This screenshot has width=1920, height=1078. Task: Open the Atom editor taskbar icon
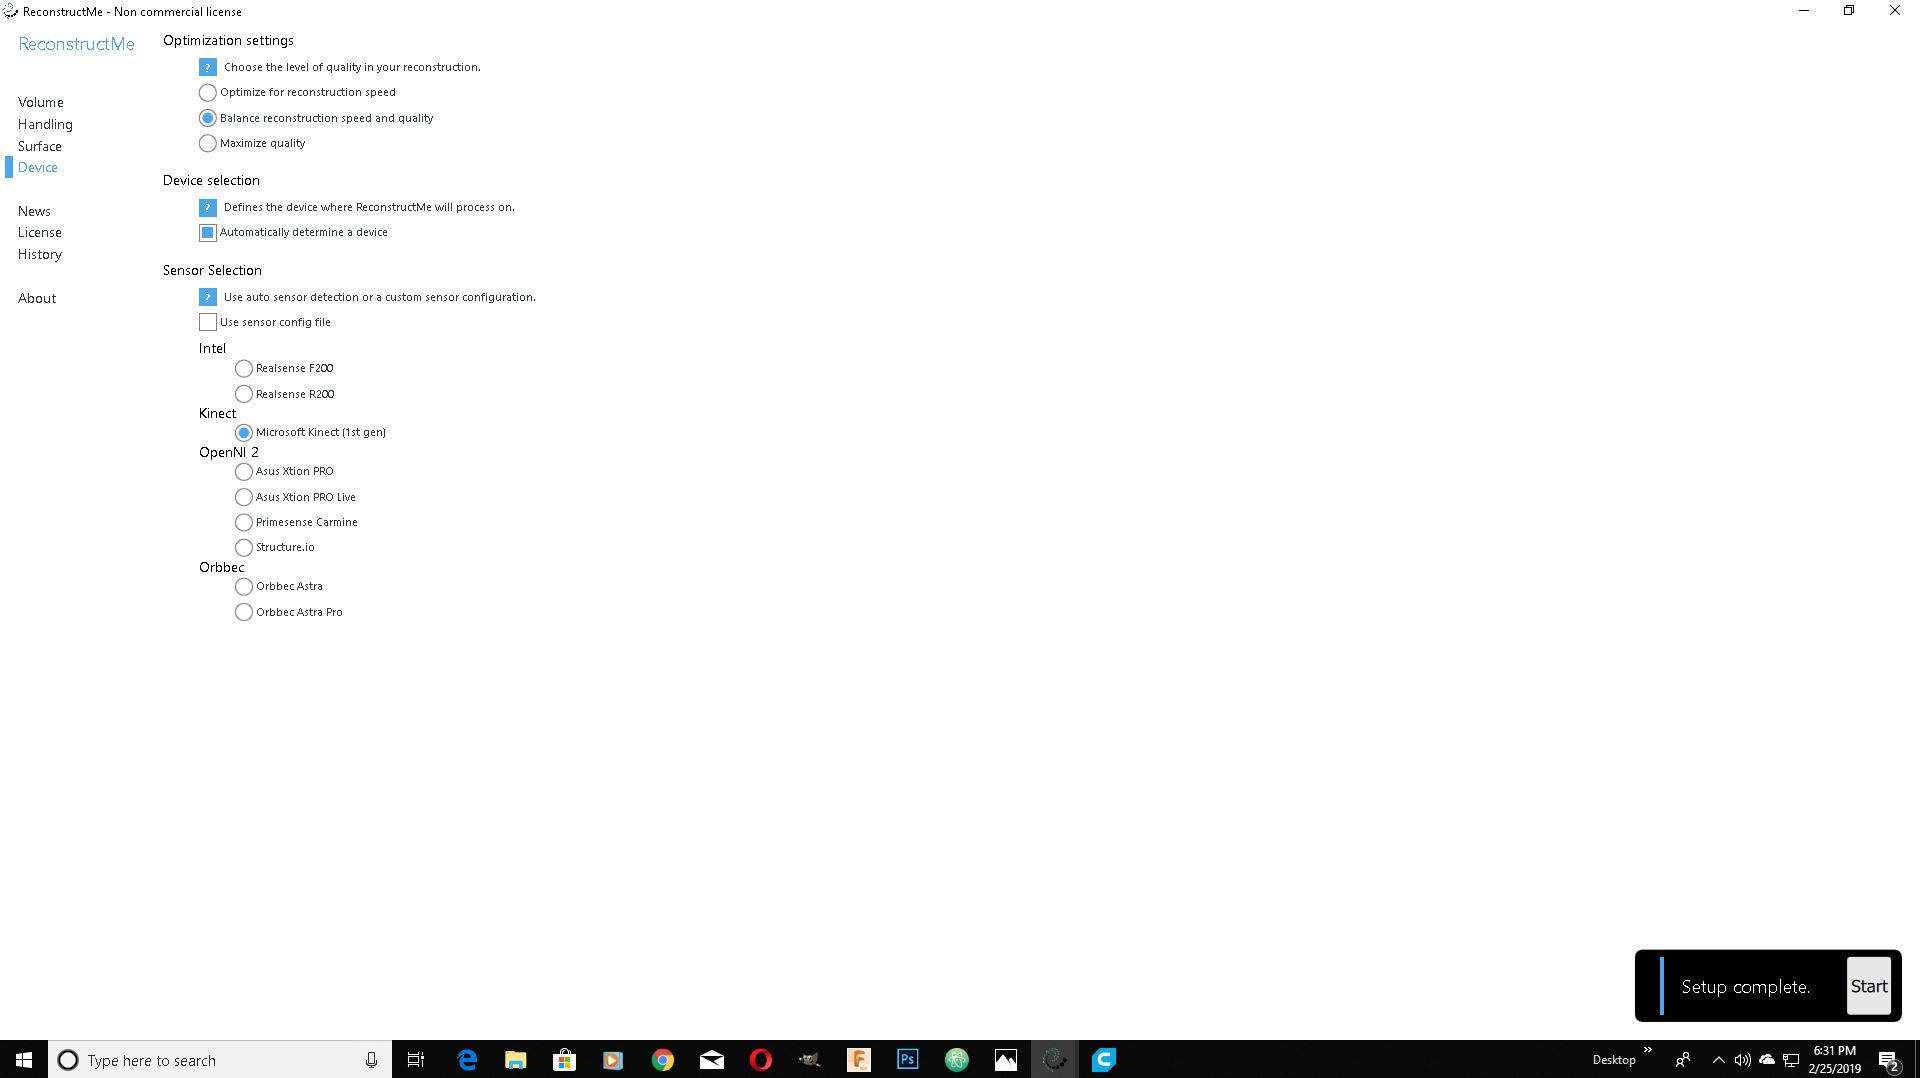956,1060
